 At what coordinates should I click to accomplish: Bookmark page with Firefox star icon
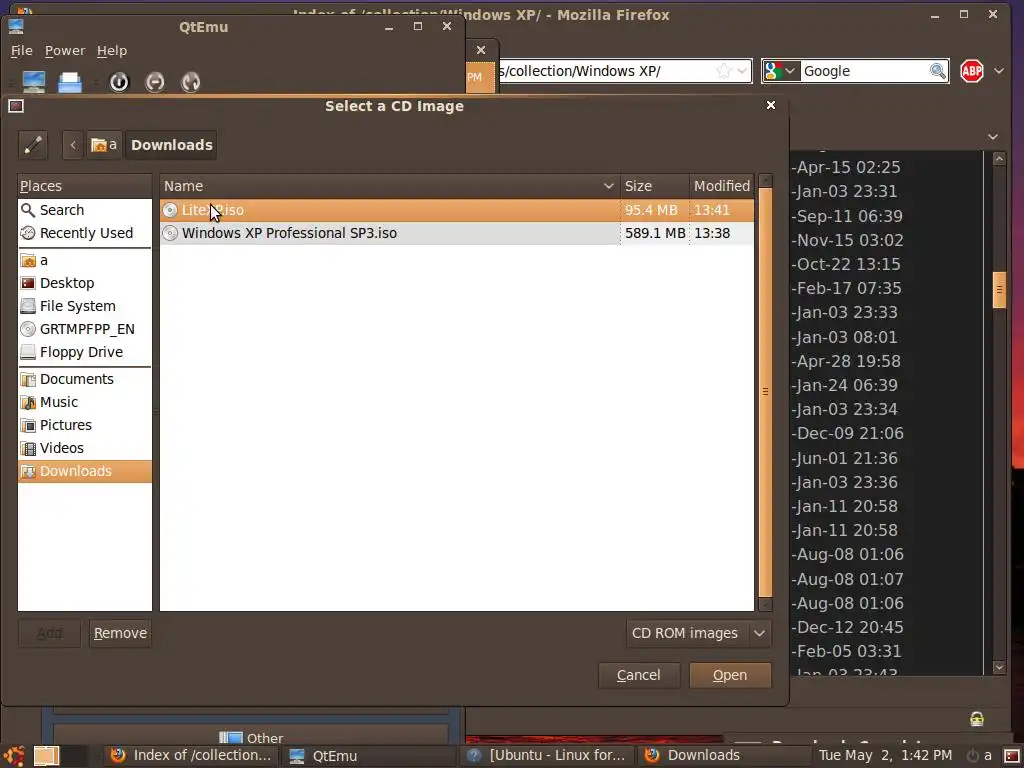(x=724, y=71)
